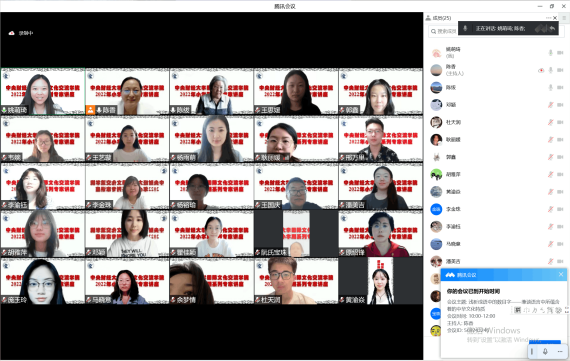570x361 pixels.
Task: Toggle the microphone for 姚萌琦 in the member list
Action: 551,53
